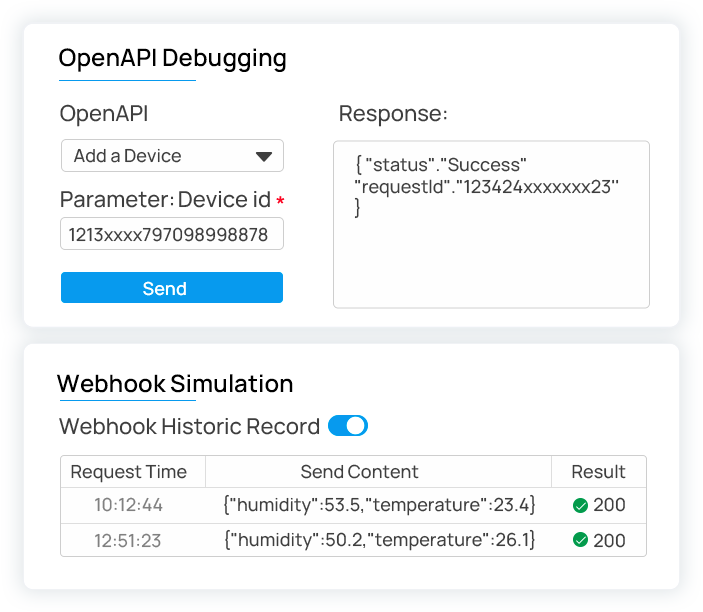Viewport: 703px width, 612px height.
Task: Click the green checkmark in the 12:51:23 row
Action: 580,540
